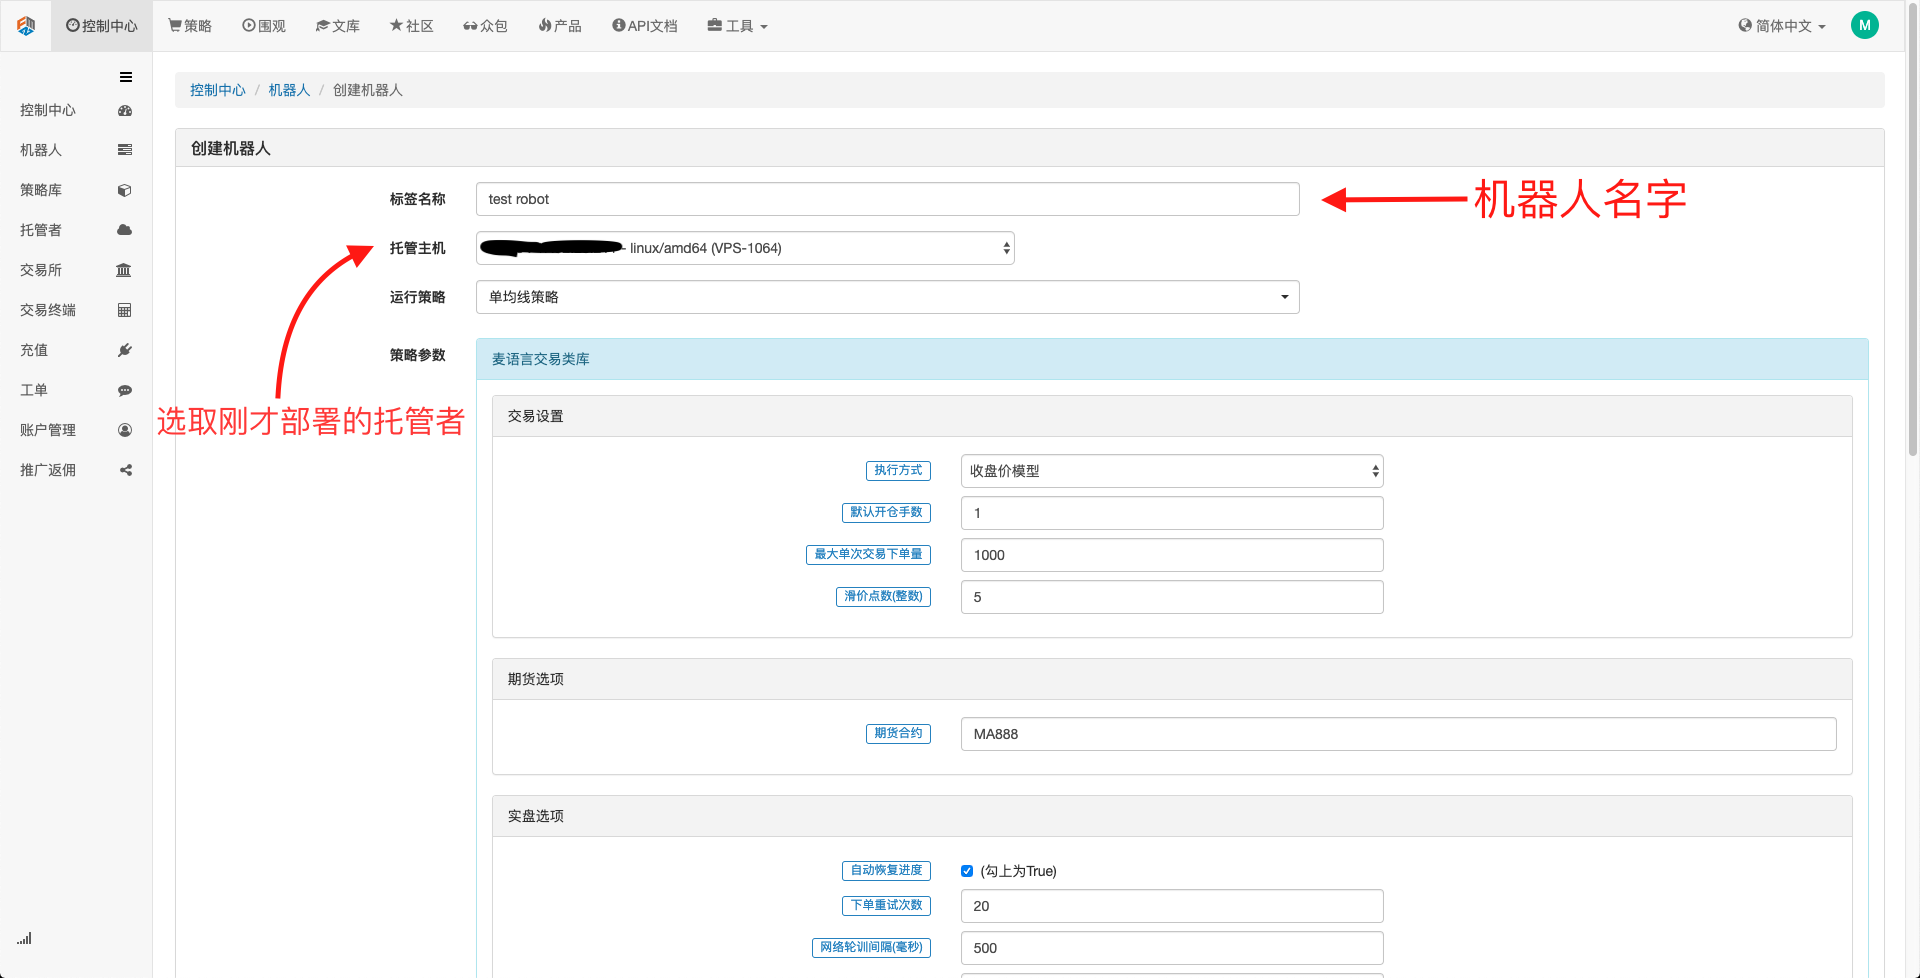Click the 标签名称 test robot input field

tap(887, 199)
